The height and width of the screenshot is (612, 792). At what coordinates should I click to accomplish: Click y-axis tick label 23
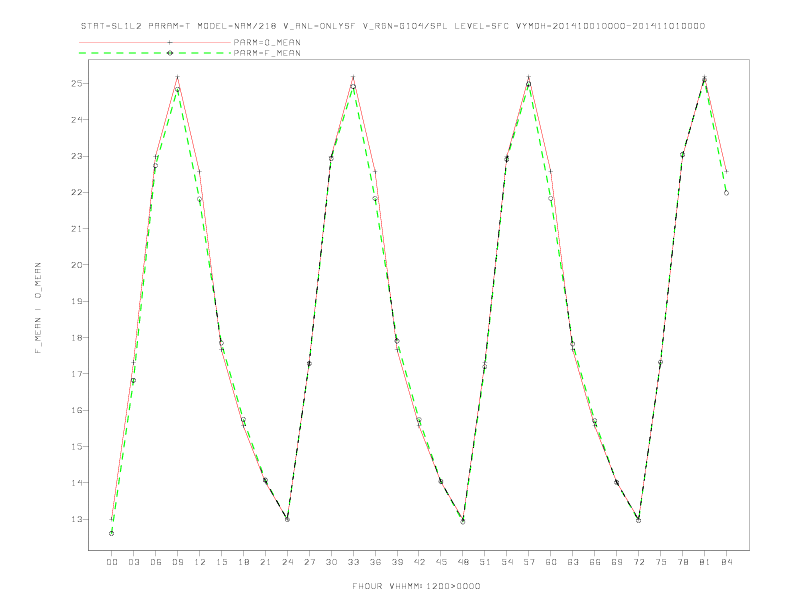pos(76,156)
